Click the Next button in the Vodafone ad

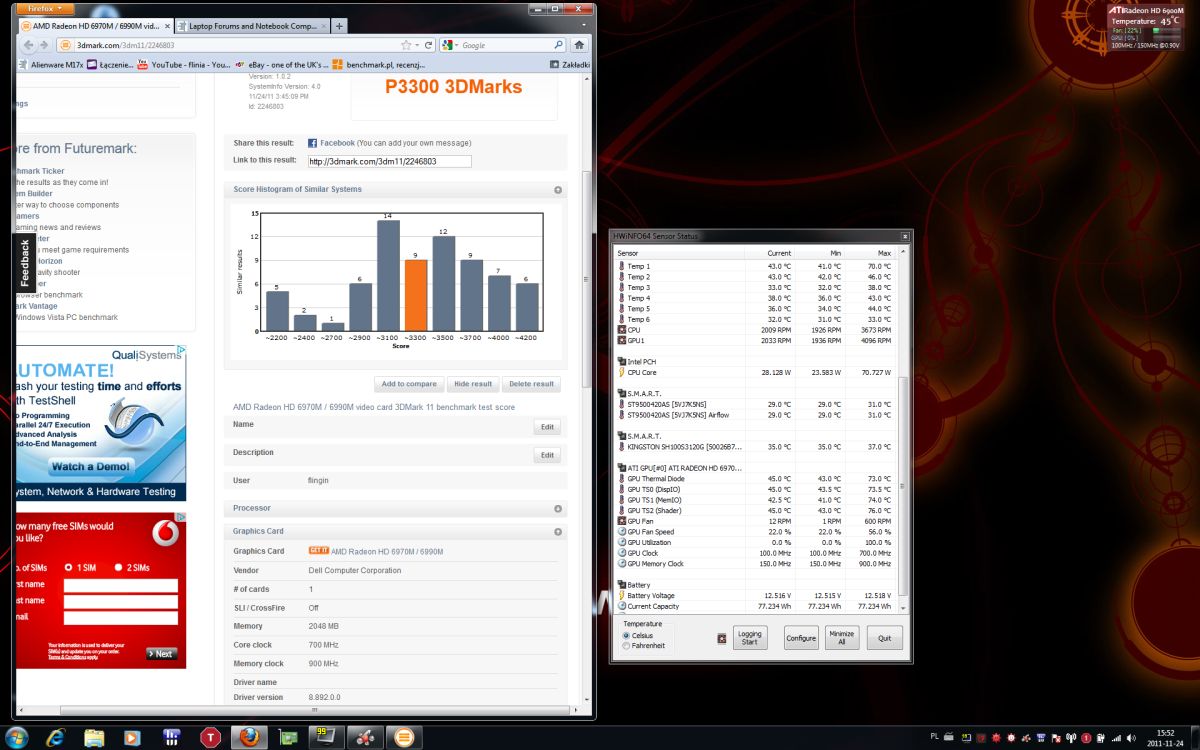click(x=162, y=653)
